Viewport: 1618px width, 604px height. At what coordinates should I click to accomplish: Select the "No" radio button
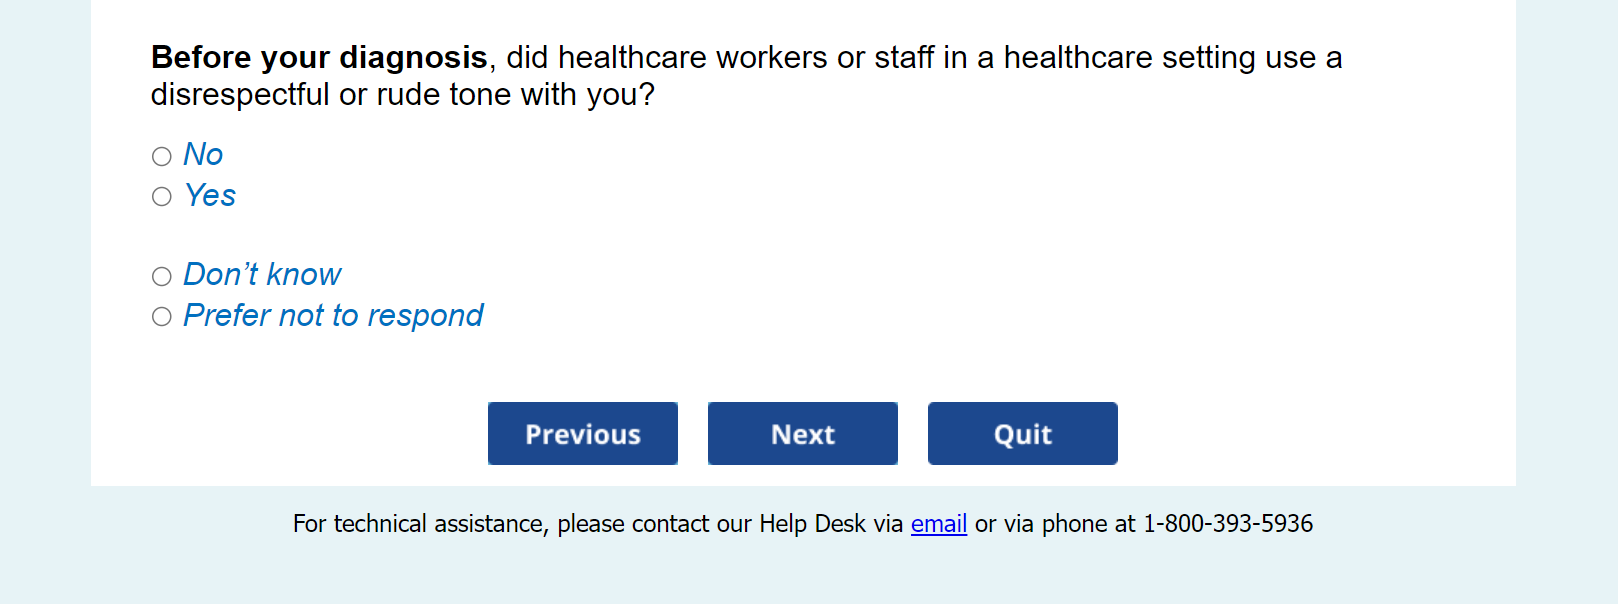[162, 156]
